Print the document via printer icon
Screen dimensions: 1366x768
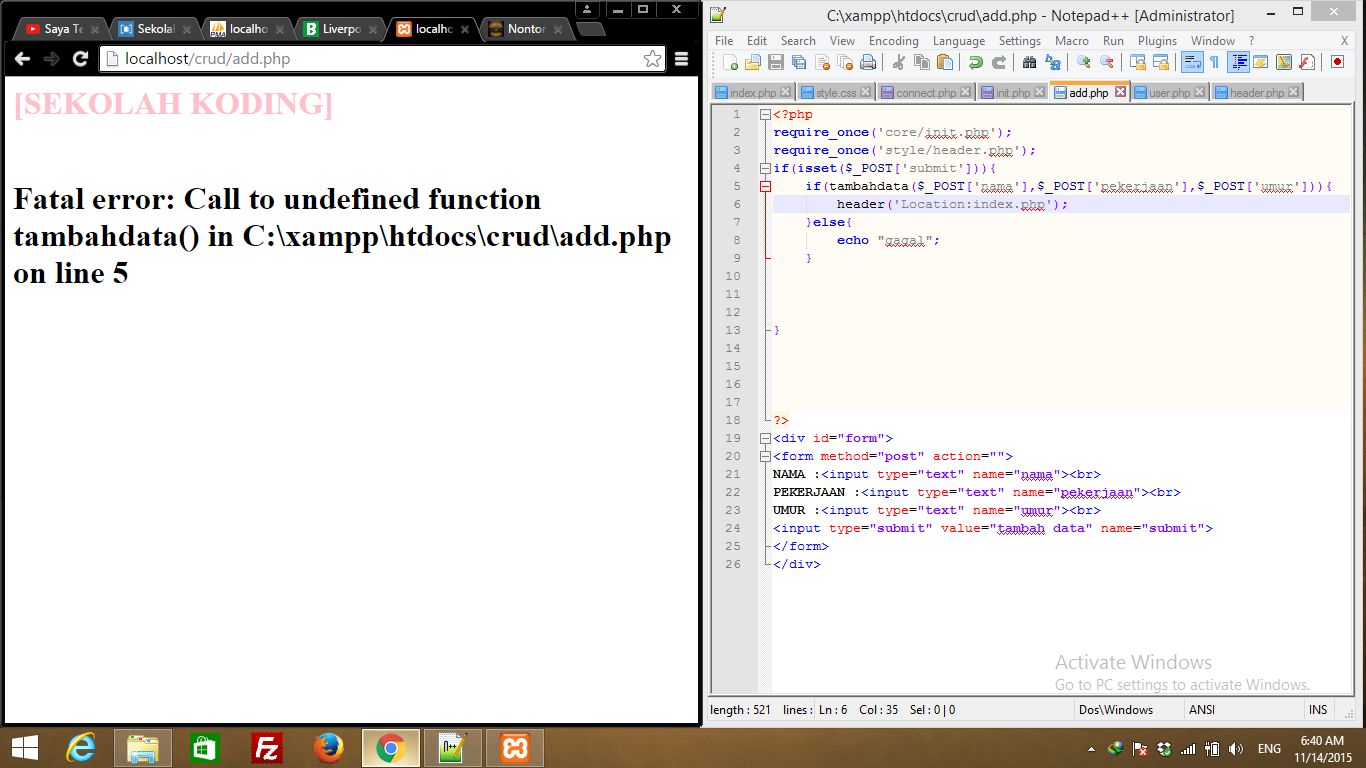click(x=868, y=62)
